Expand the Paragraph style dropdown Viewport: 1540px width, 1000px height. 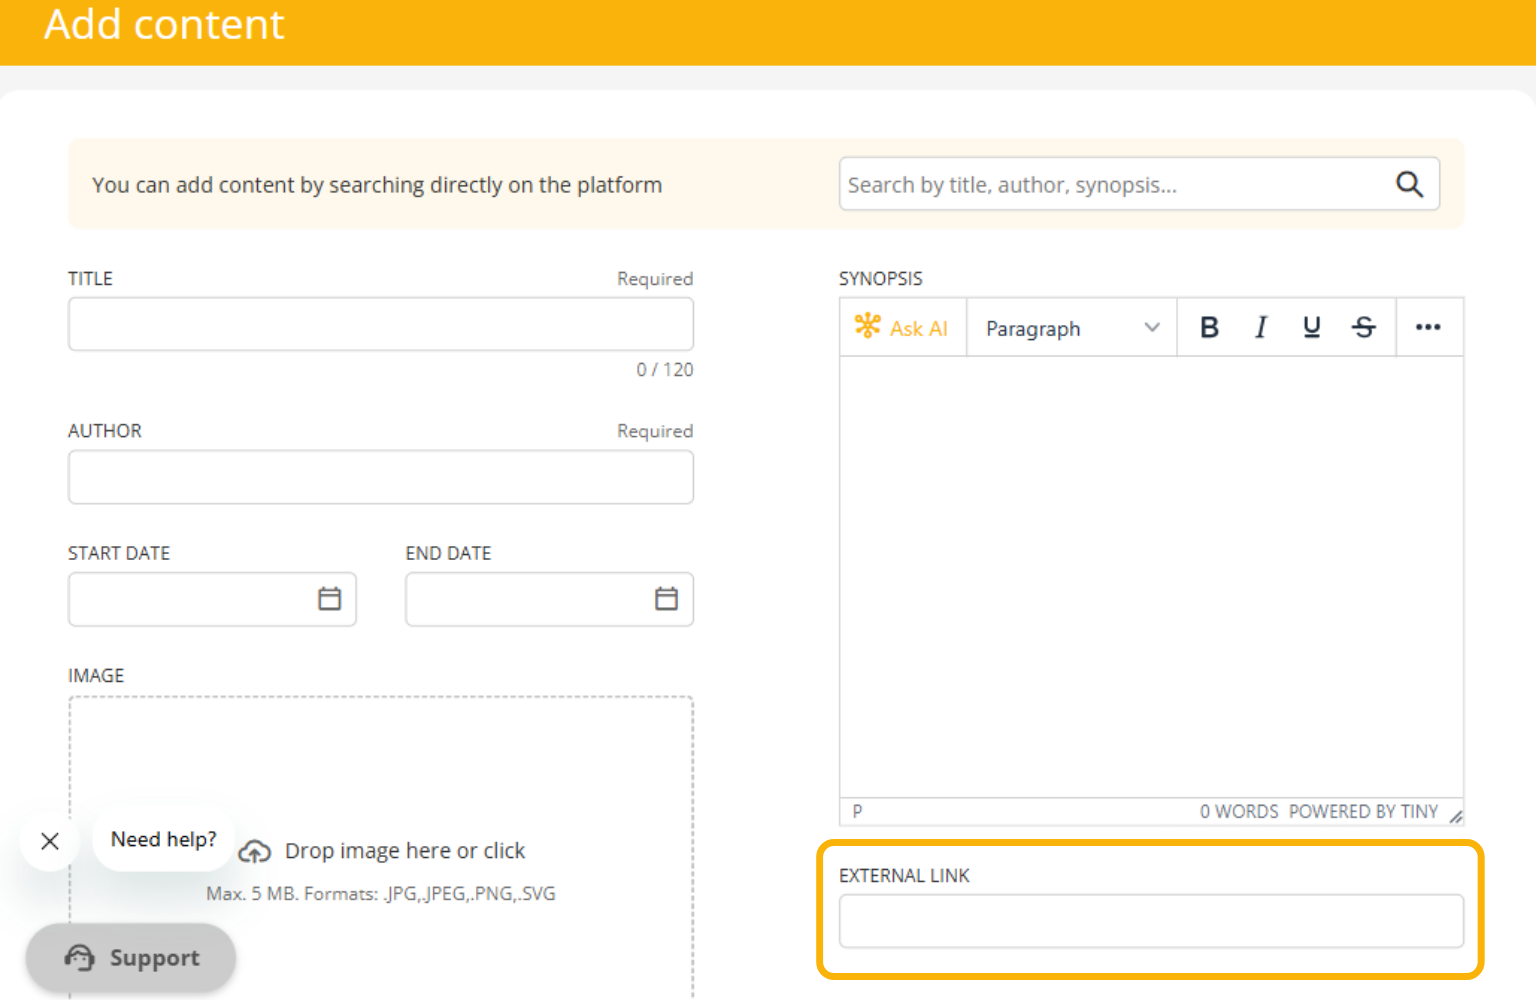pyautogui.click(x=1071, y=328)
